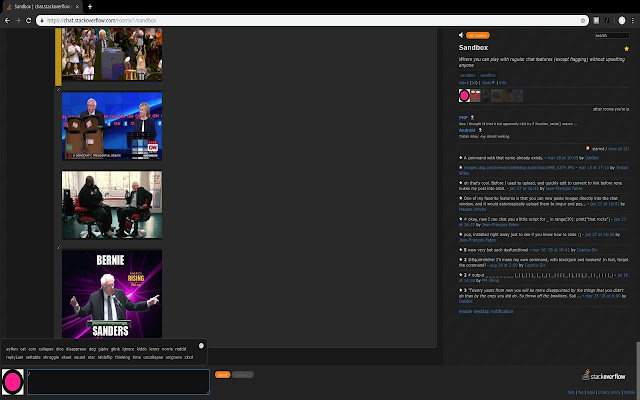640x400 pixels.
Task: Click the orange feed icon beside starred
Action: click(x=587, y=149)
